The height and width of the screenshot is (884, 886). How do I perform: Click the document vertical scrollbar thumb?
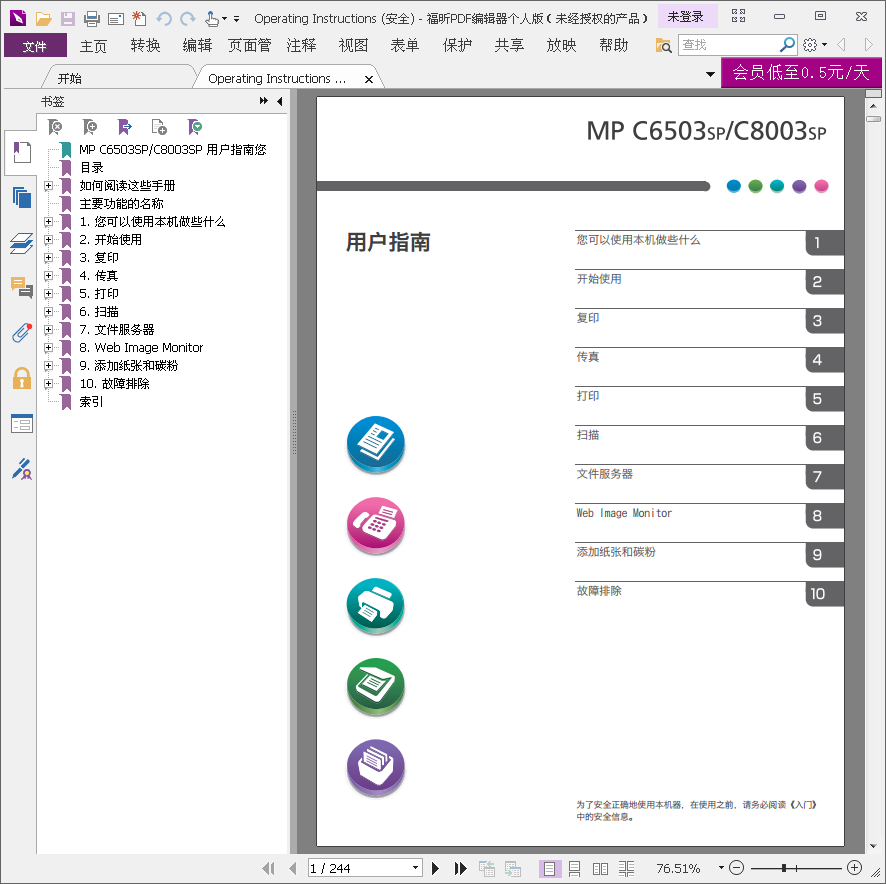tap(874, 119)
